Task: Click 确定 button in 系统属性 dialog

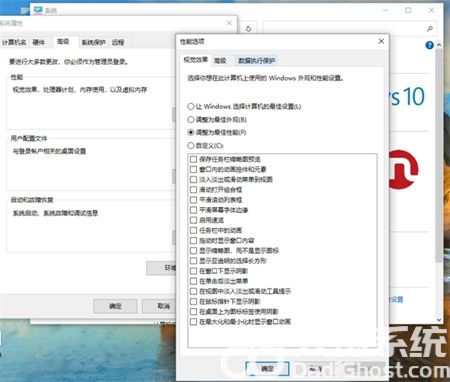Action: click(x=115, y=306)
